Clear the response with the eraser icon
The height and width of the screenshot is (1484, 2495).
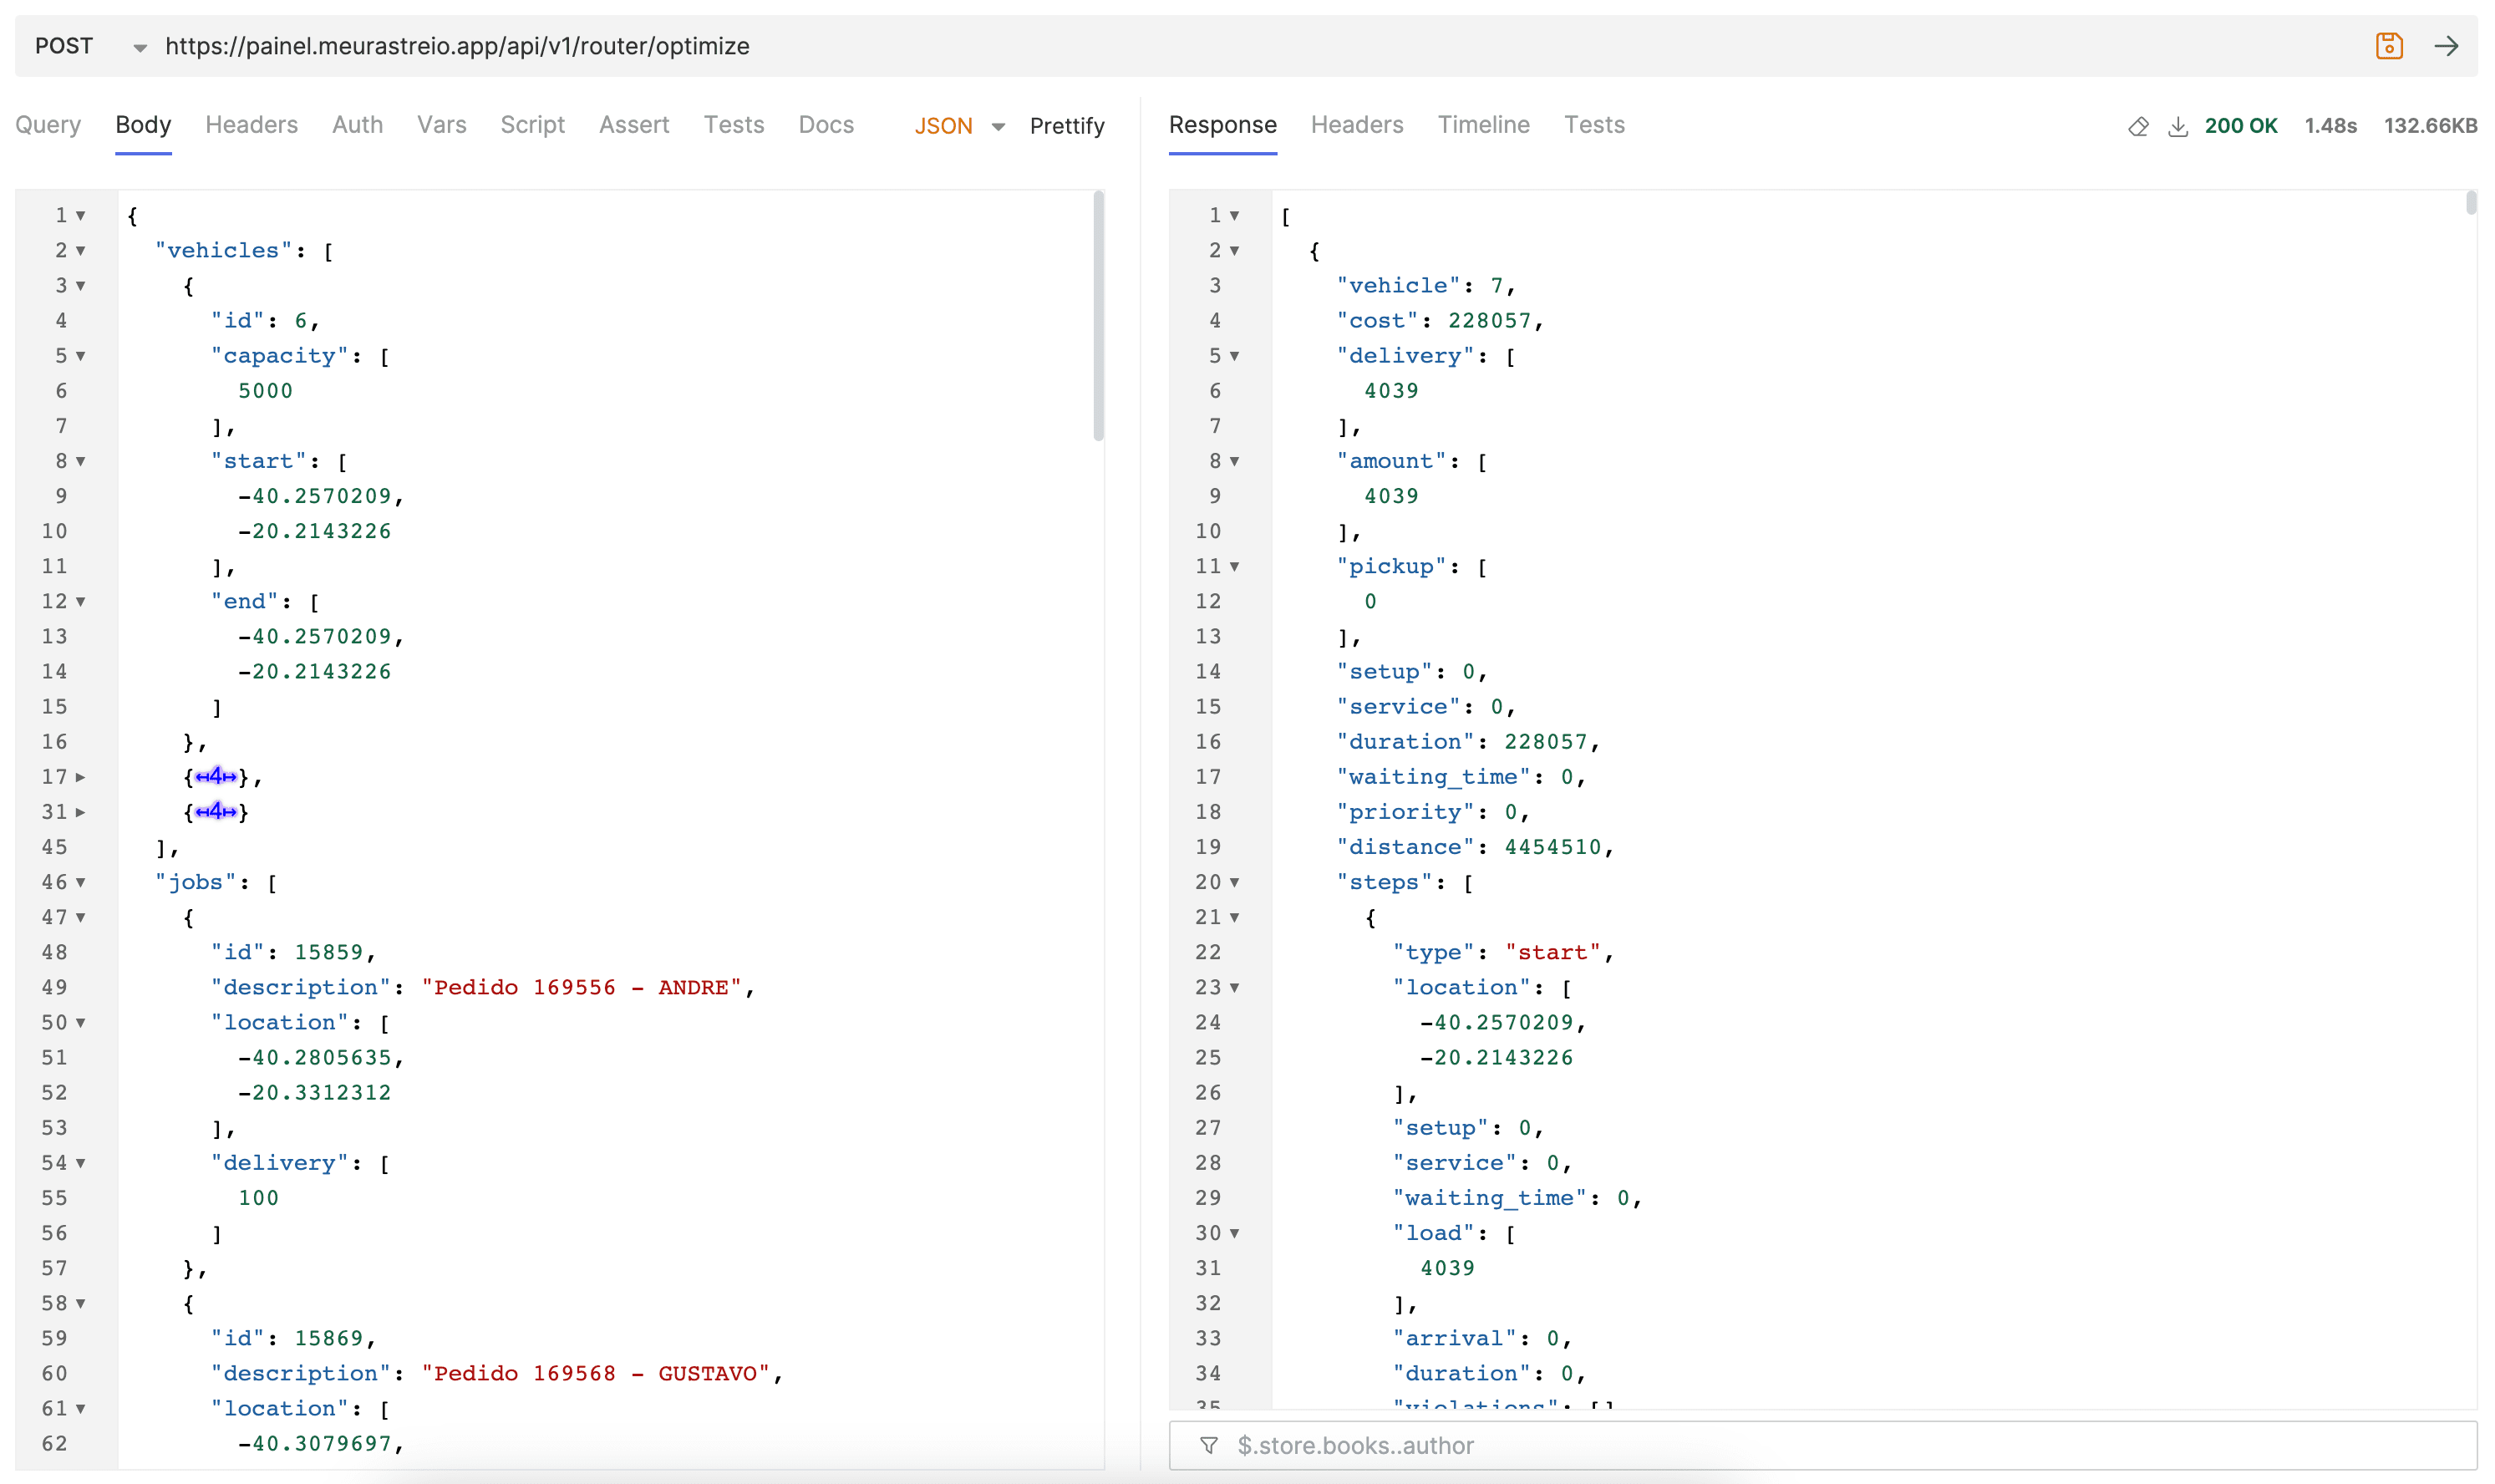tap(2137, 126)
